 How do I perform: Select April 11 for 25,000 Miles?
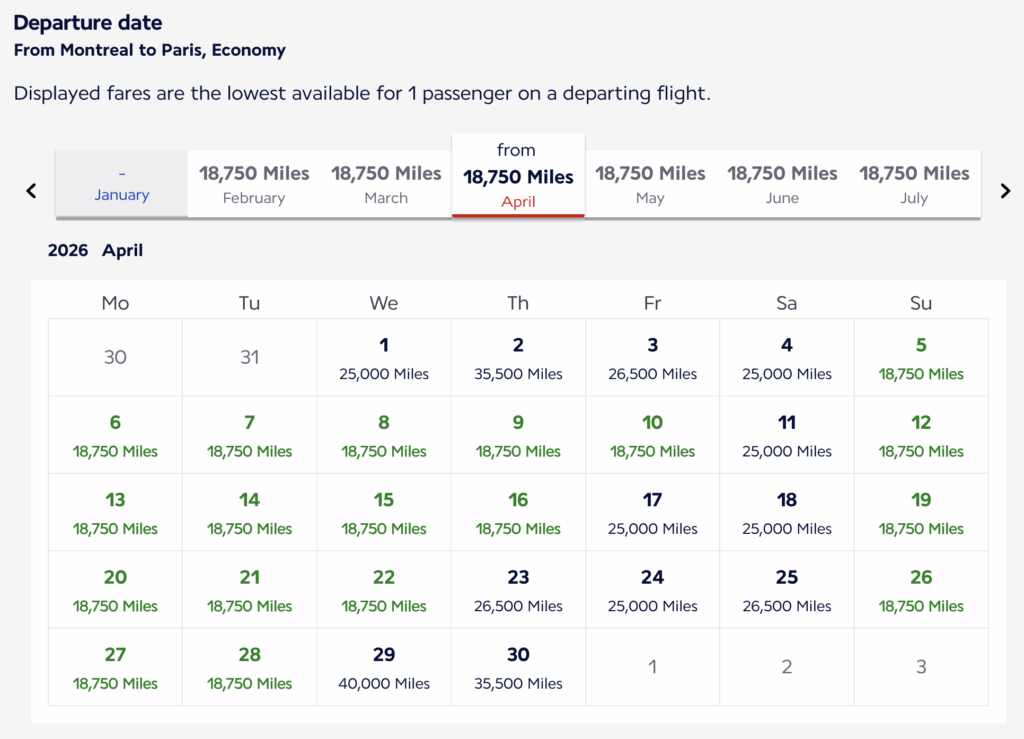pyautogui.click(x=786, y=435)
